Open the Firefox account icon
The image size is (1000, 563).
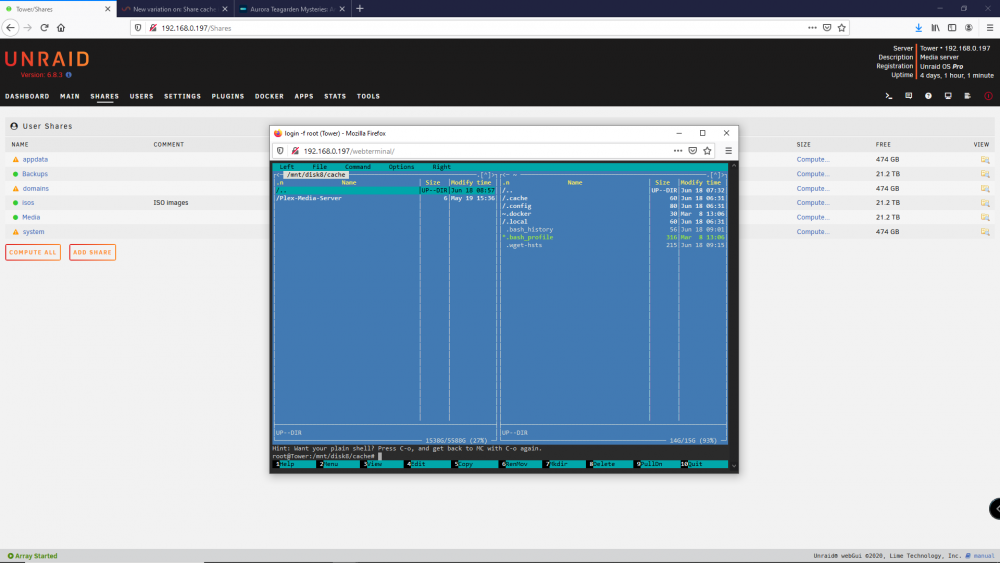coord(969,27)
